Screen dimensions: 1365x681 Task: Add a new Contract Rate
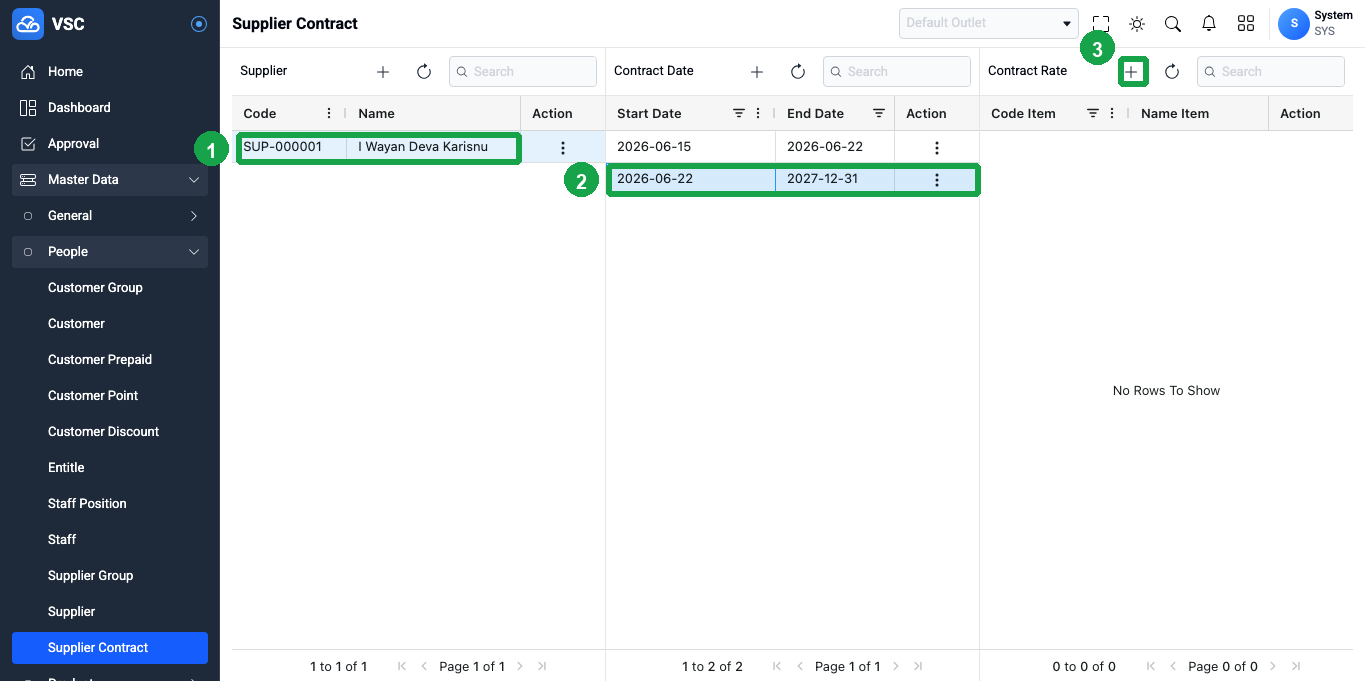[x=1132, y=72]
